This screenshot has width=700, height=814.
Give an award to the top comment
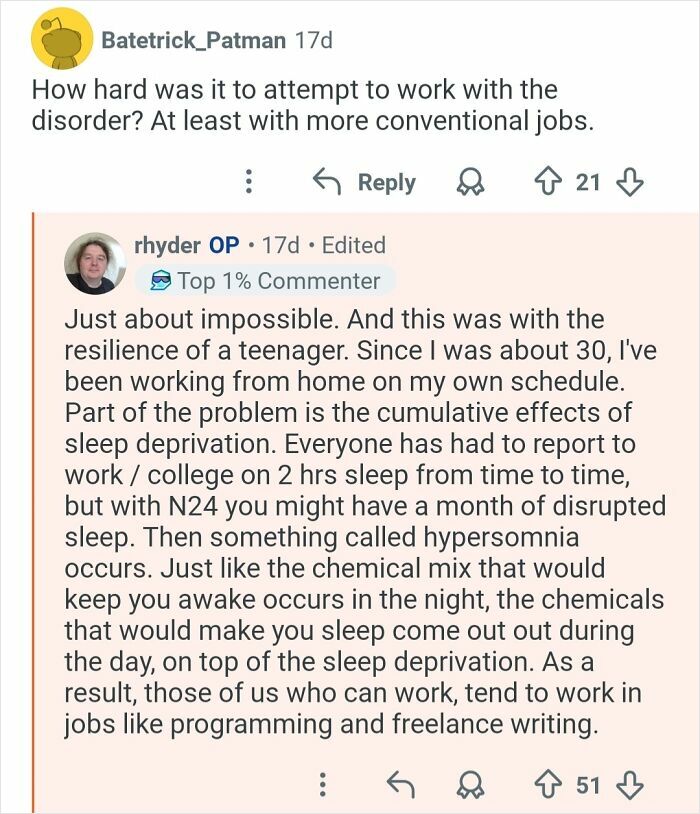pyautogui.click(x=471, y=183)
